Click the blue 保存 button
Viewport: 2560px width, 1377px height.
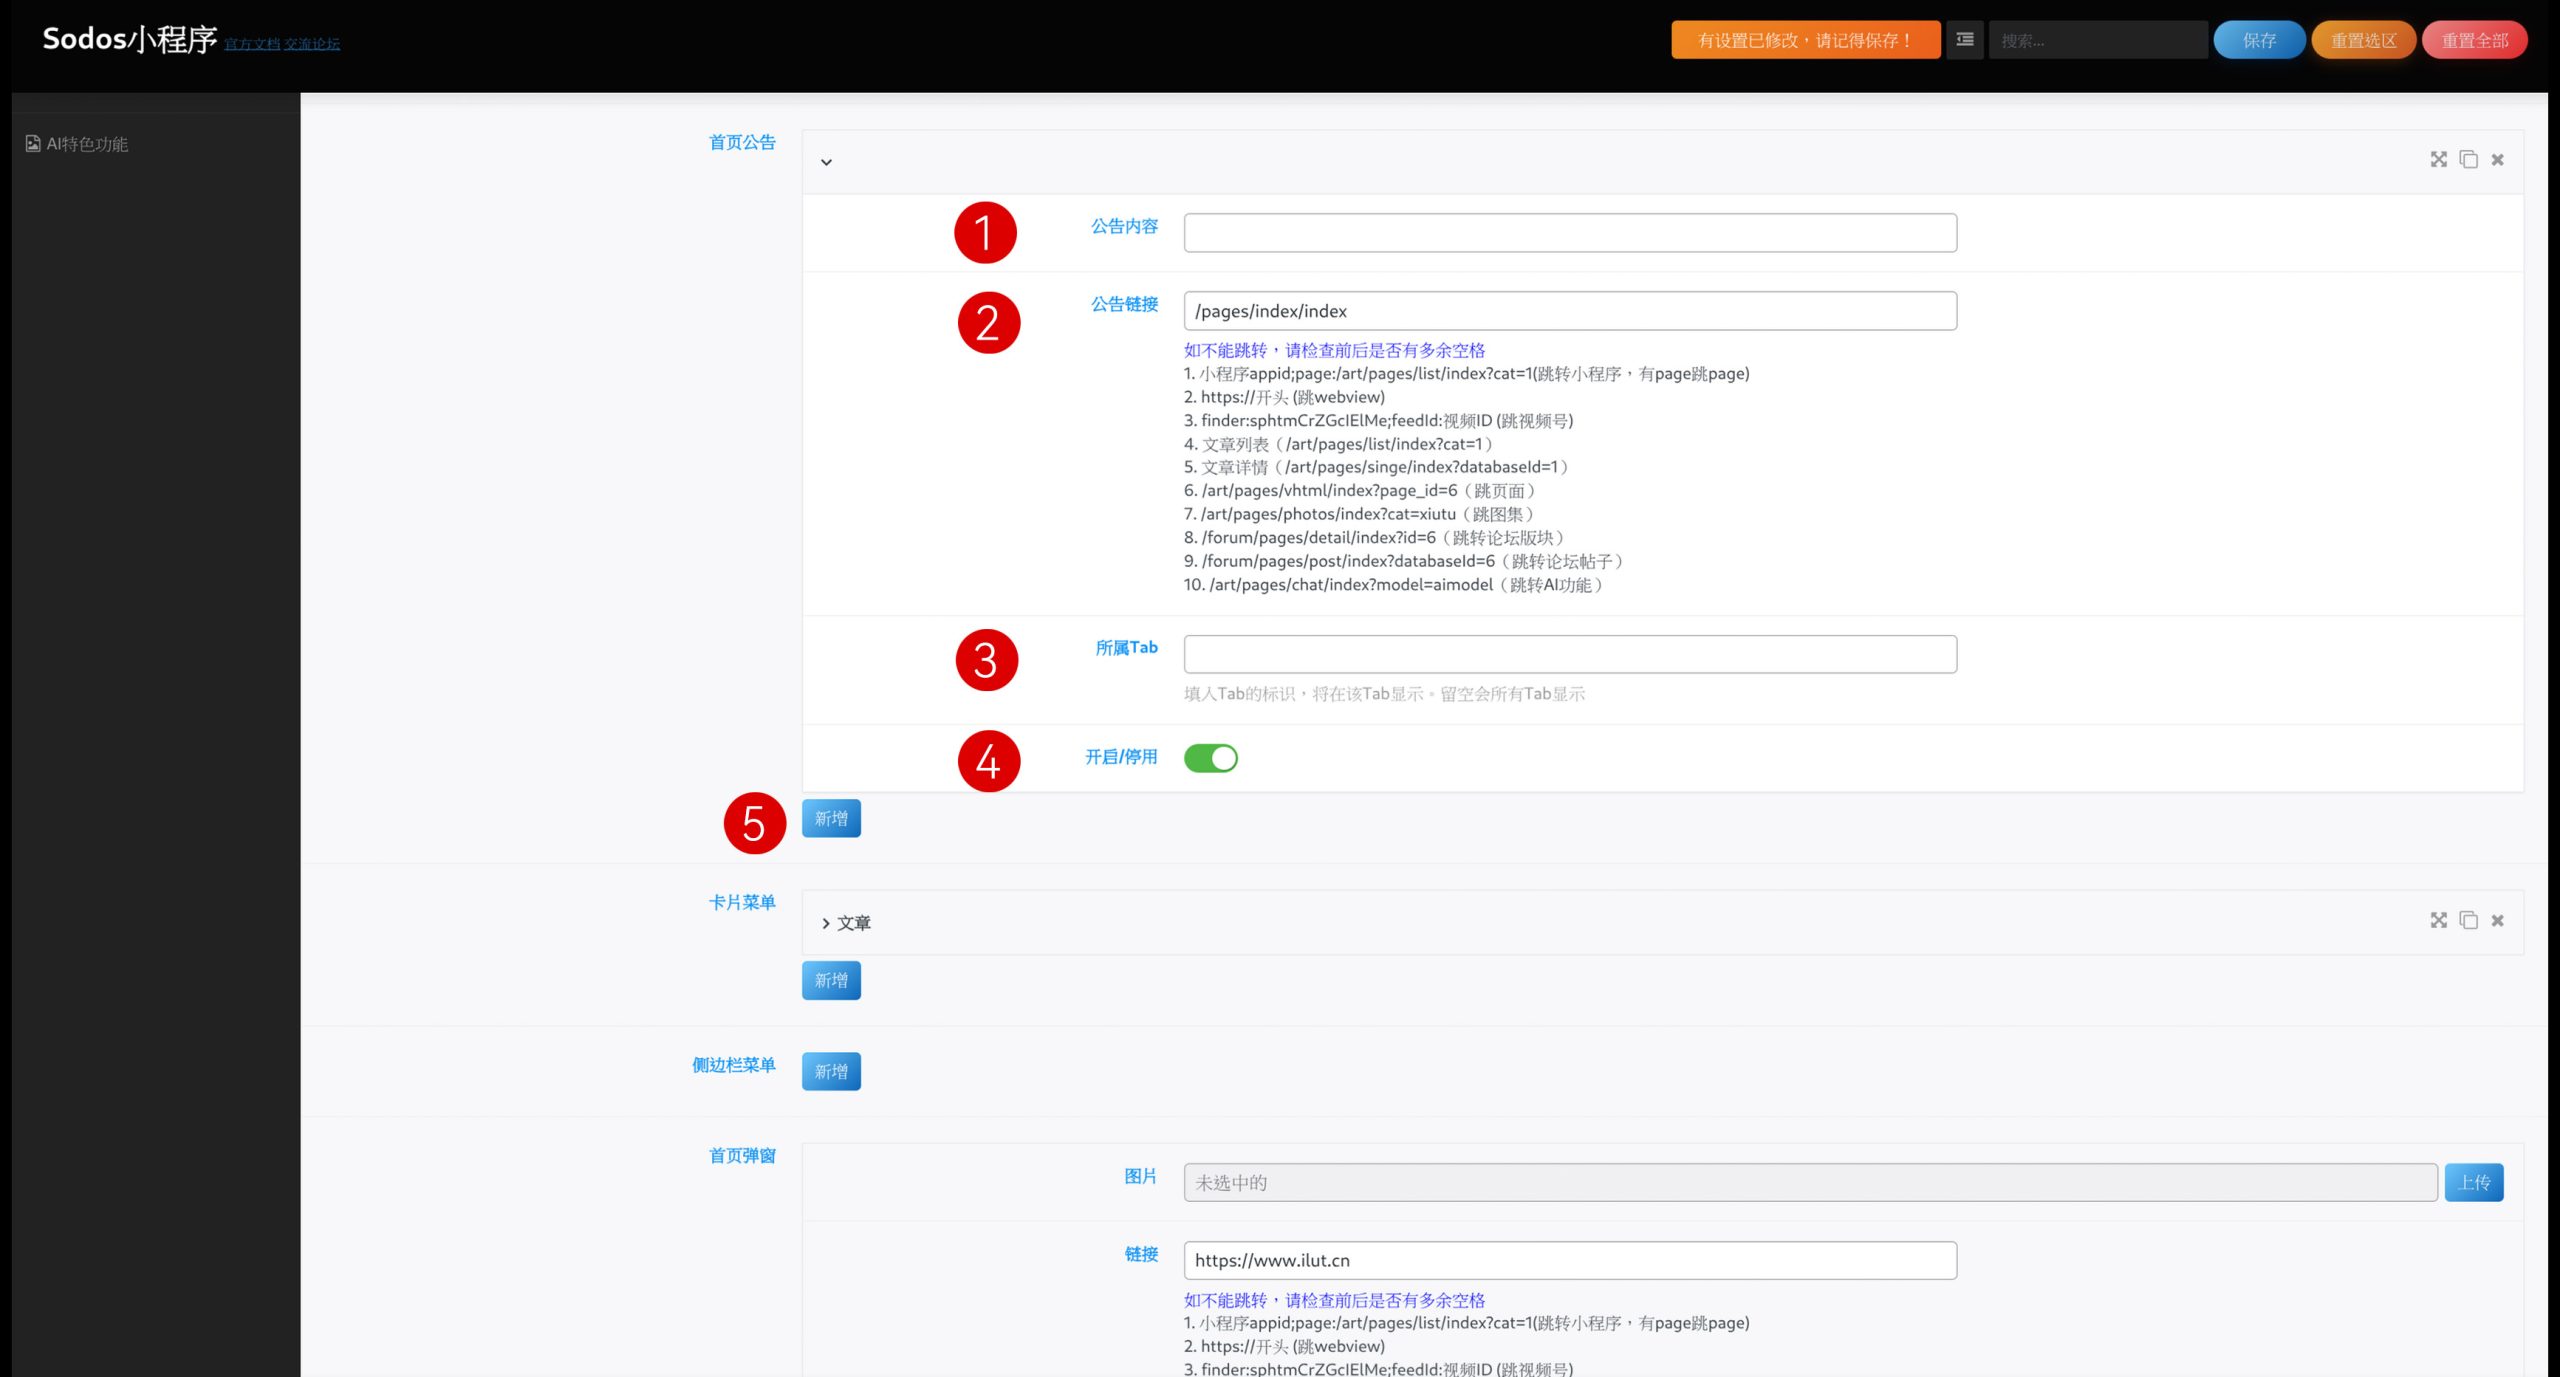point(2258,40)
